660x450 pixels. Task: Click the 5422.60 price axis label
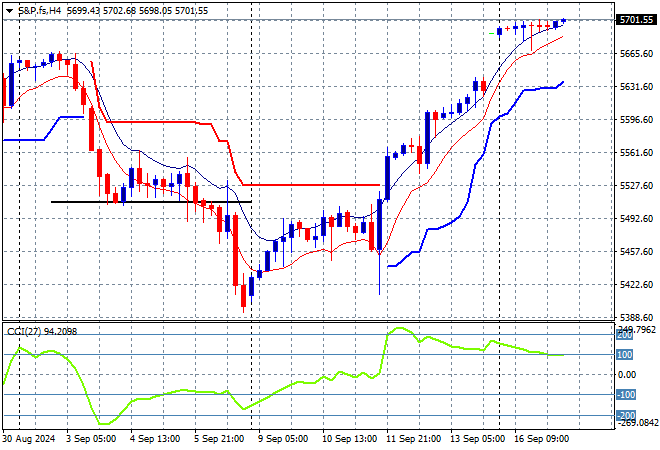(637, 285)
